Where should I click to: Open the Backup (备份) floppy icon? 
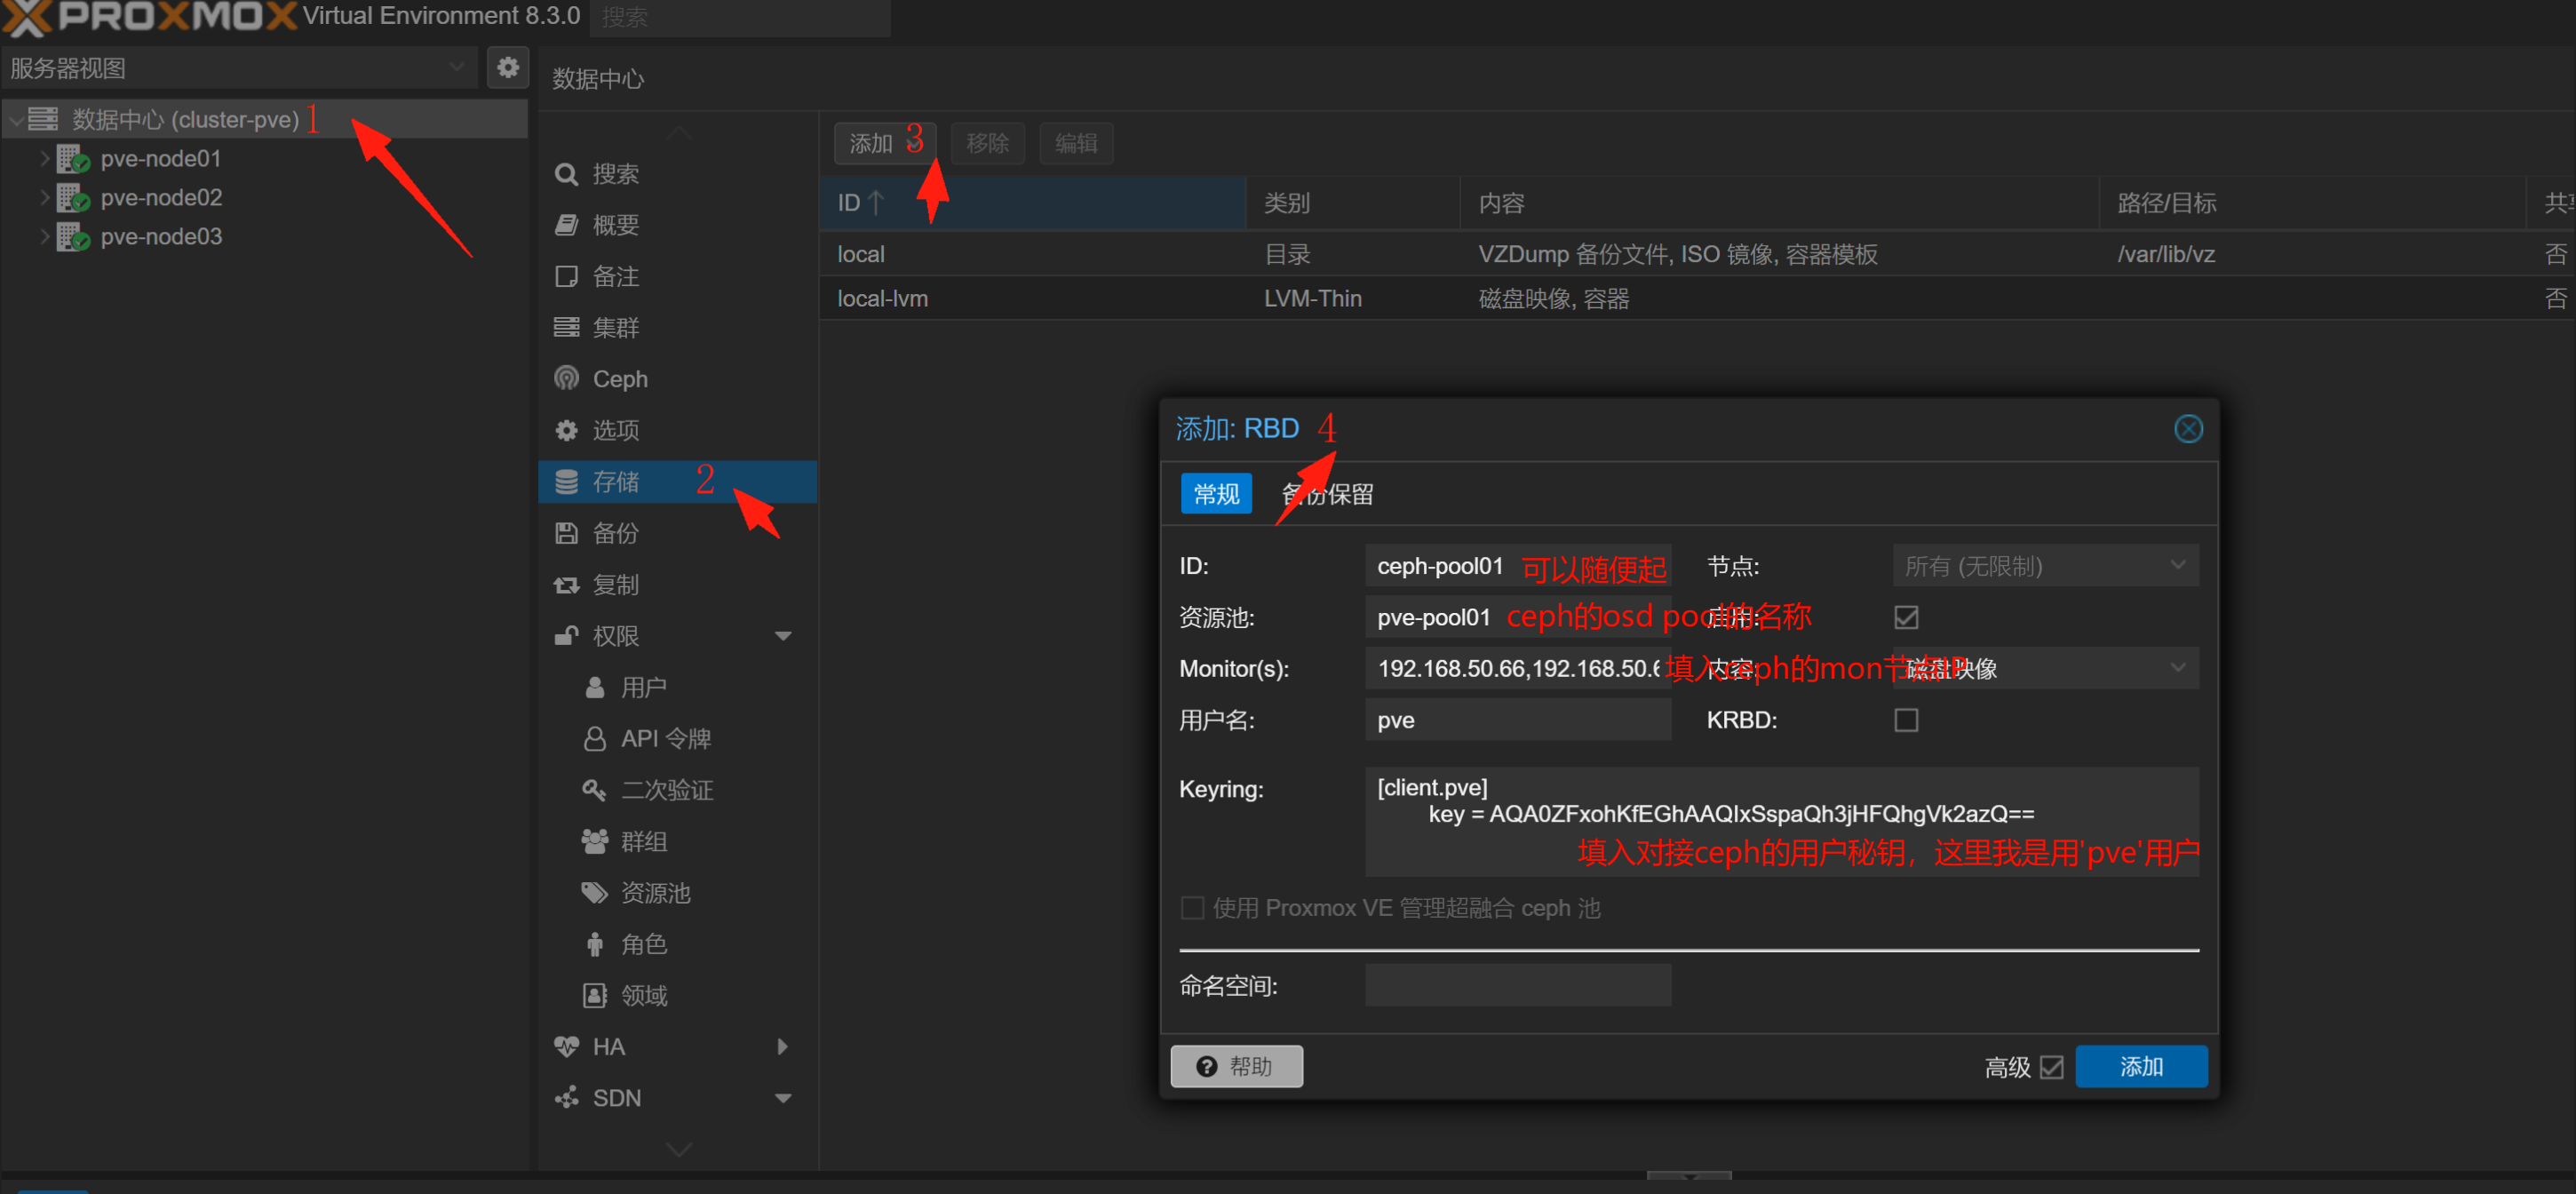(566, 532)
